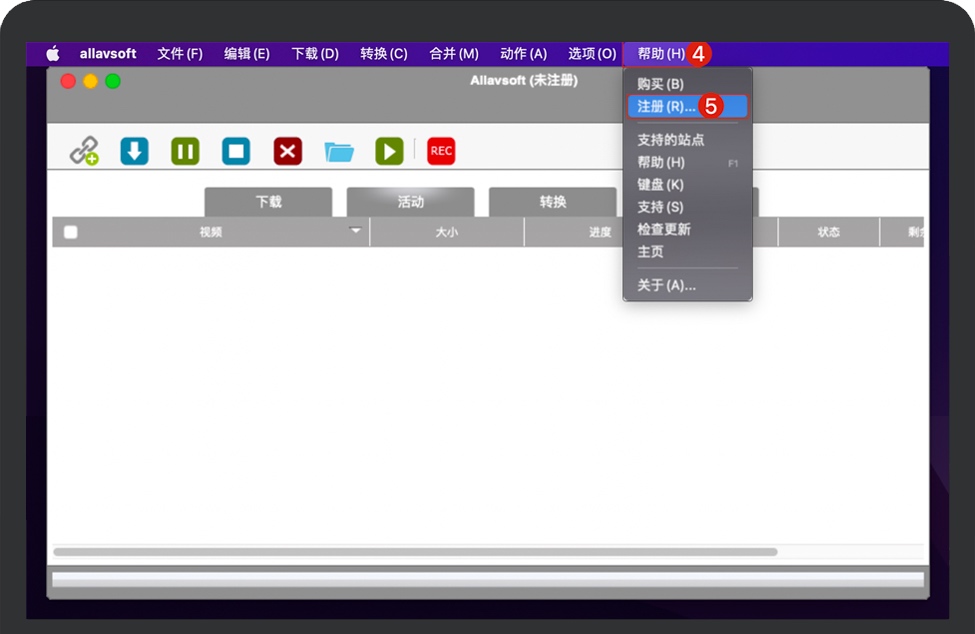This screenshot has height=634, width=975.
Task: Click the paste URL link icon
Action: click(x=84, y=150)
